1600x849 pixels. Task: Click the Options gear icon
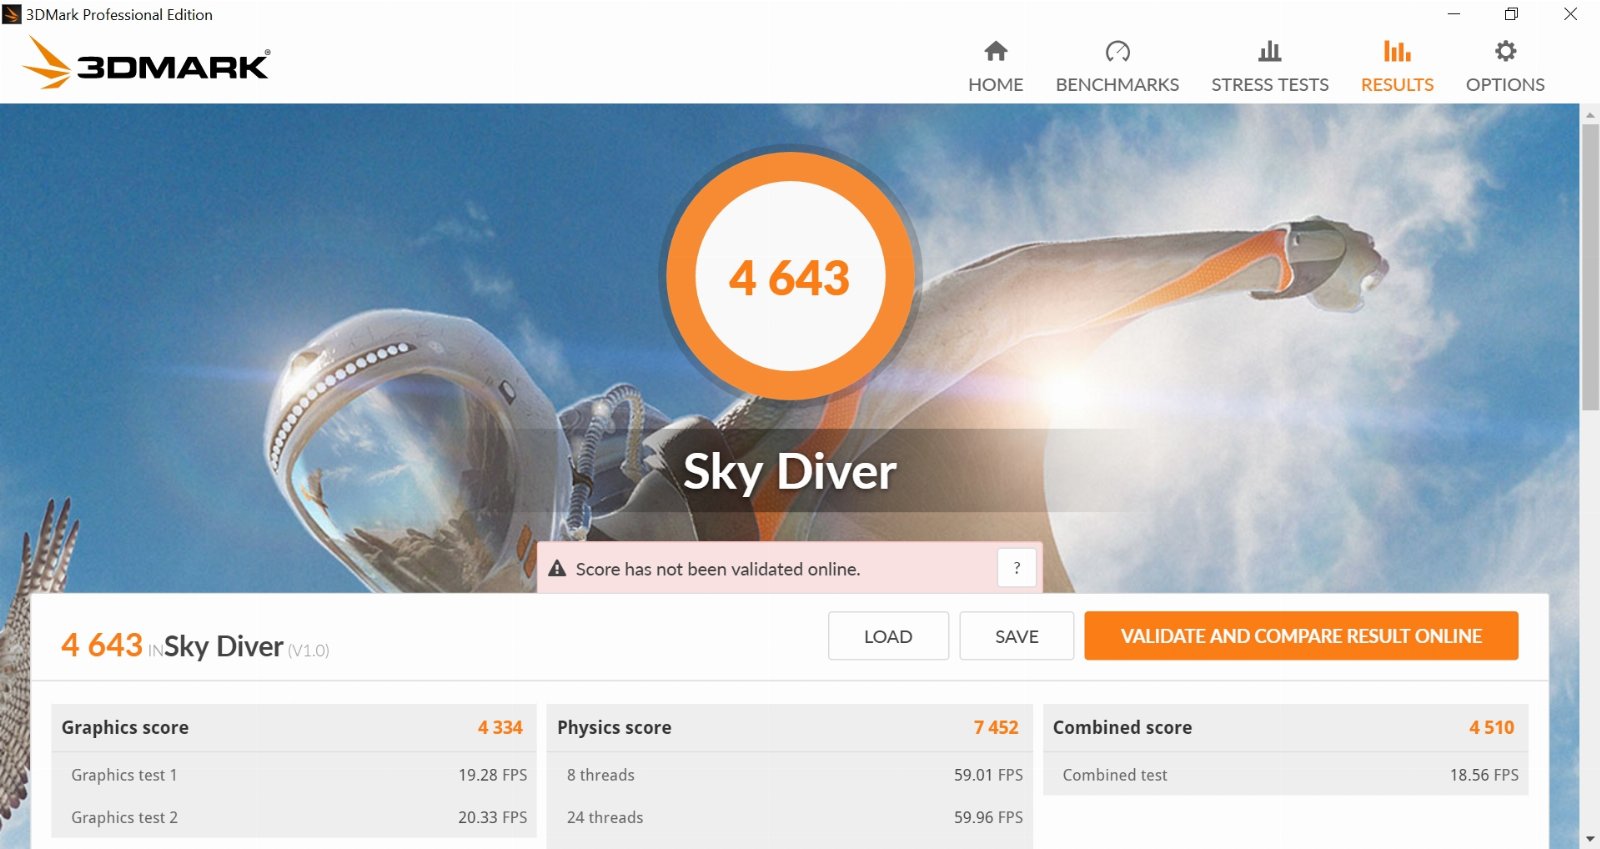1505,51
